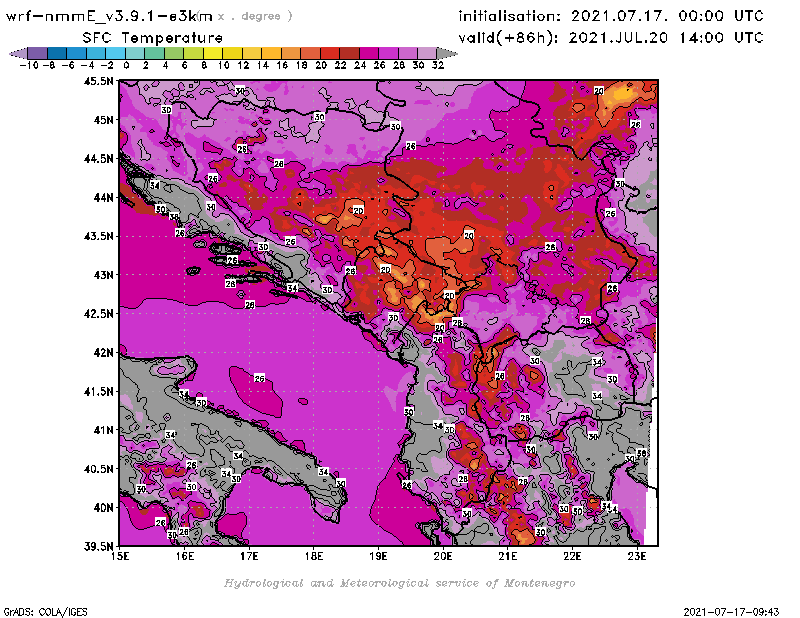Select the valid time '2021.JUL.20 14:00 UTC'
800x618 pixels.
pyautogui.click(x=666, y=38)
